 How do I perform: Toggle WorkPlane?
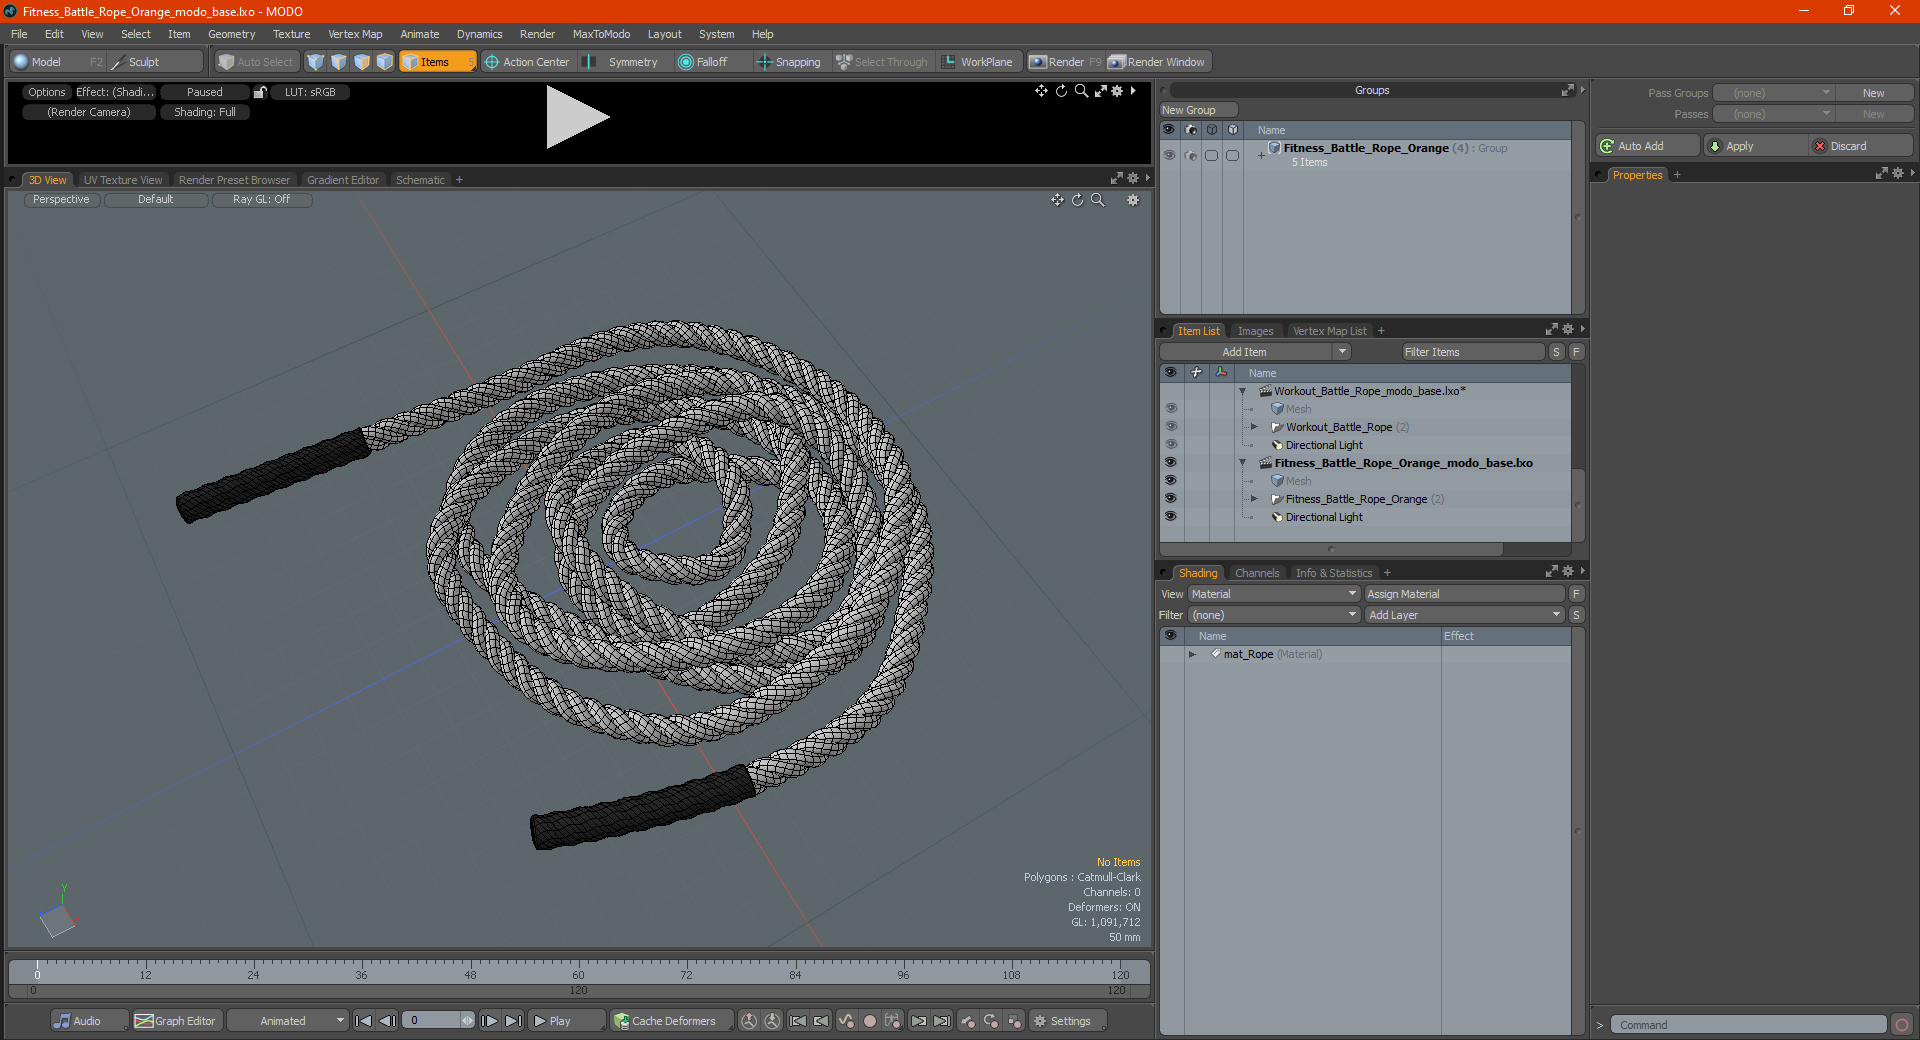pyautogui.click(x=978, y=62)
